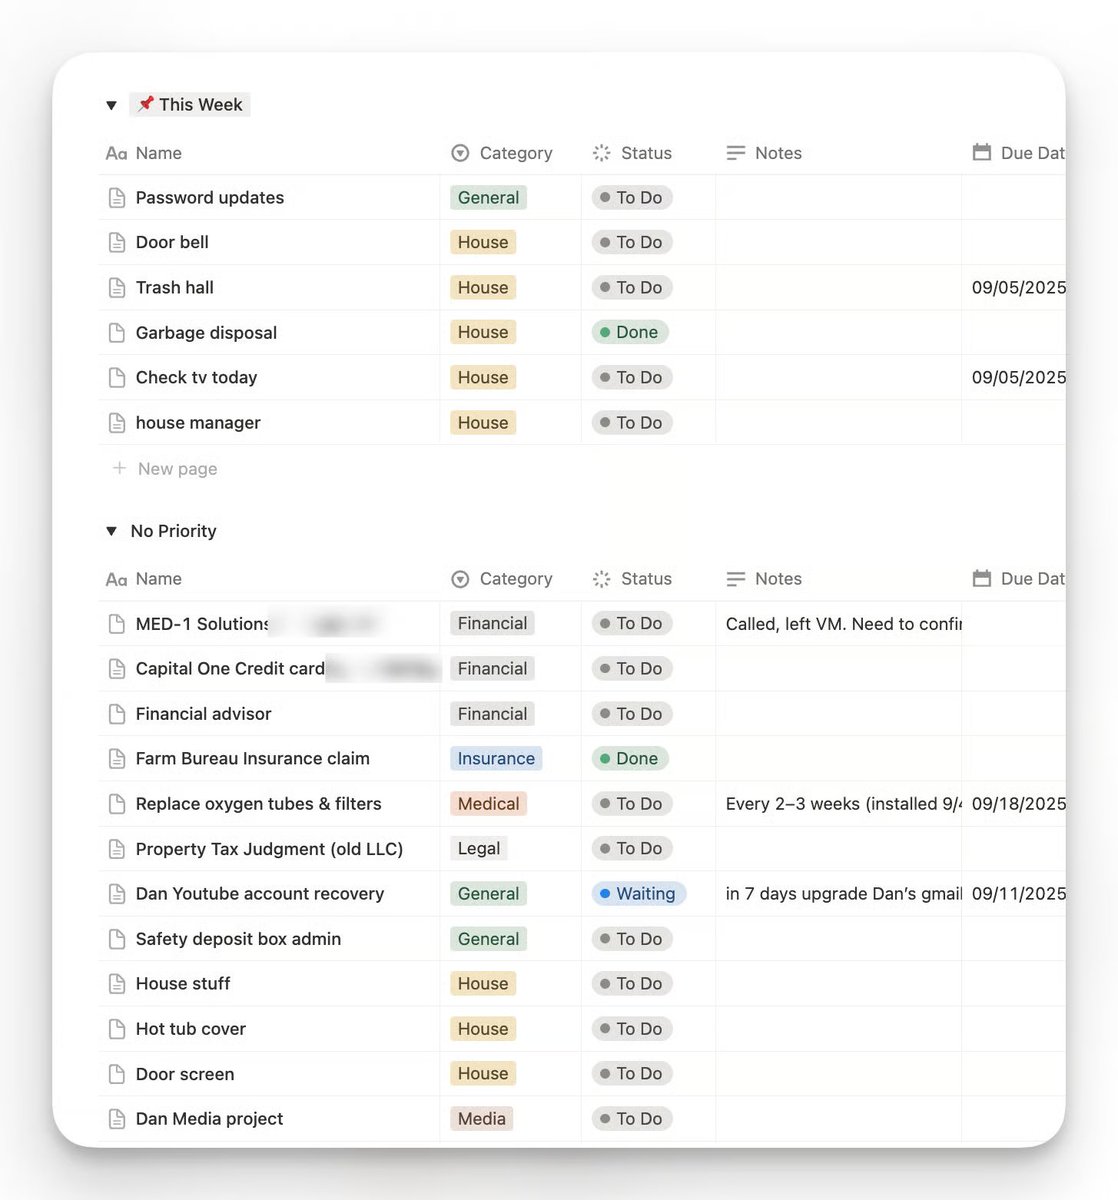The width and height of the screenshot is (1118, 1200).
Task: Click the Name column header in This Week
Action: [144, 153]
